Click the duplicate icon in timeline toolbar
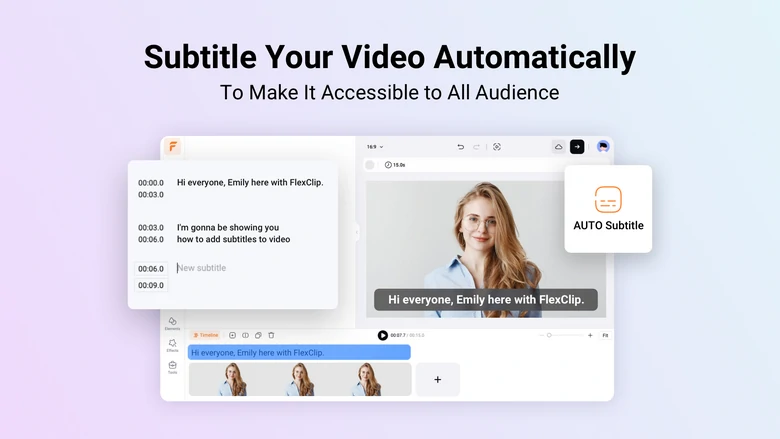 258,335
